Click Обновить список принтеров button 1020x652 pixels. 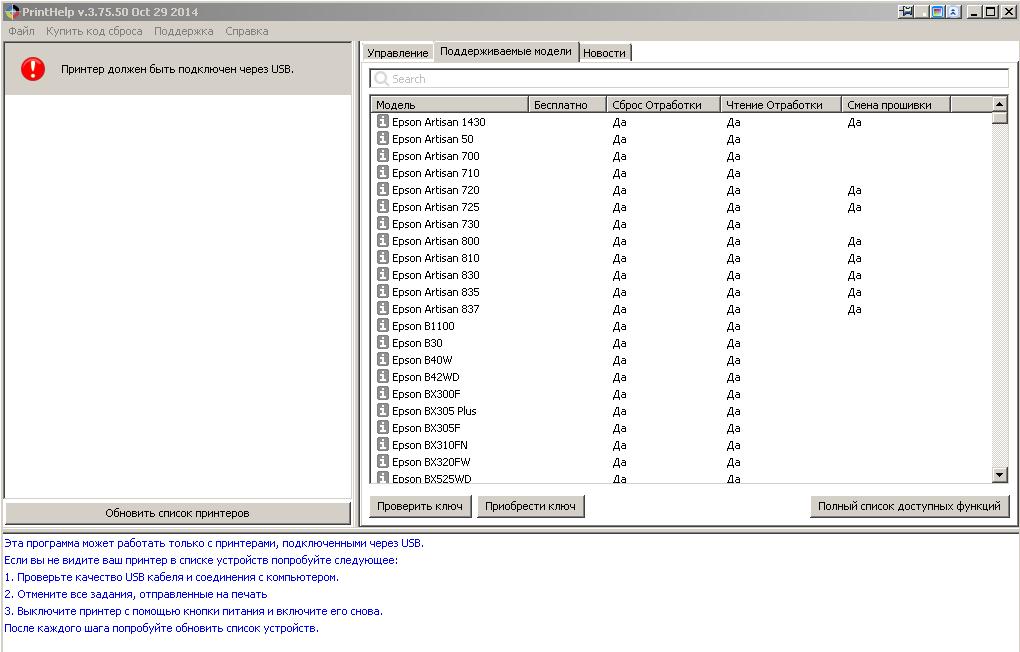(177, 513)
